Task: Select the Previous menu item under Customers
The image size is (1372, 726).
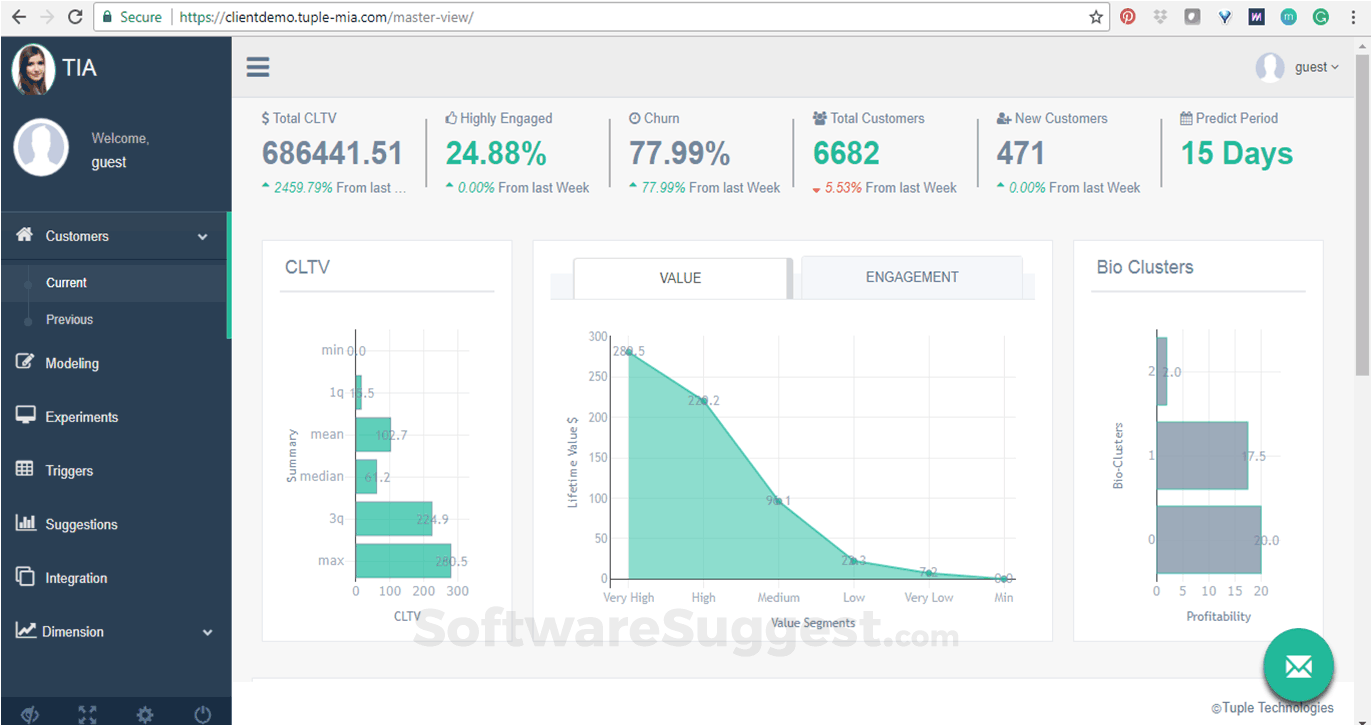Action: 69,319
